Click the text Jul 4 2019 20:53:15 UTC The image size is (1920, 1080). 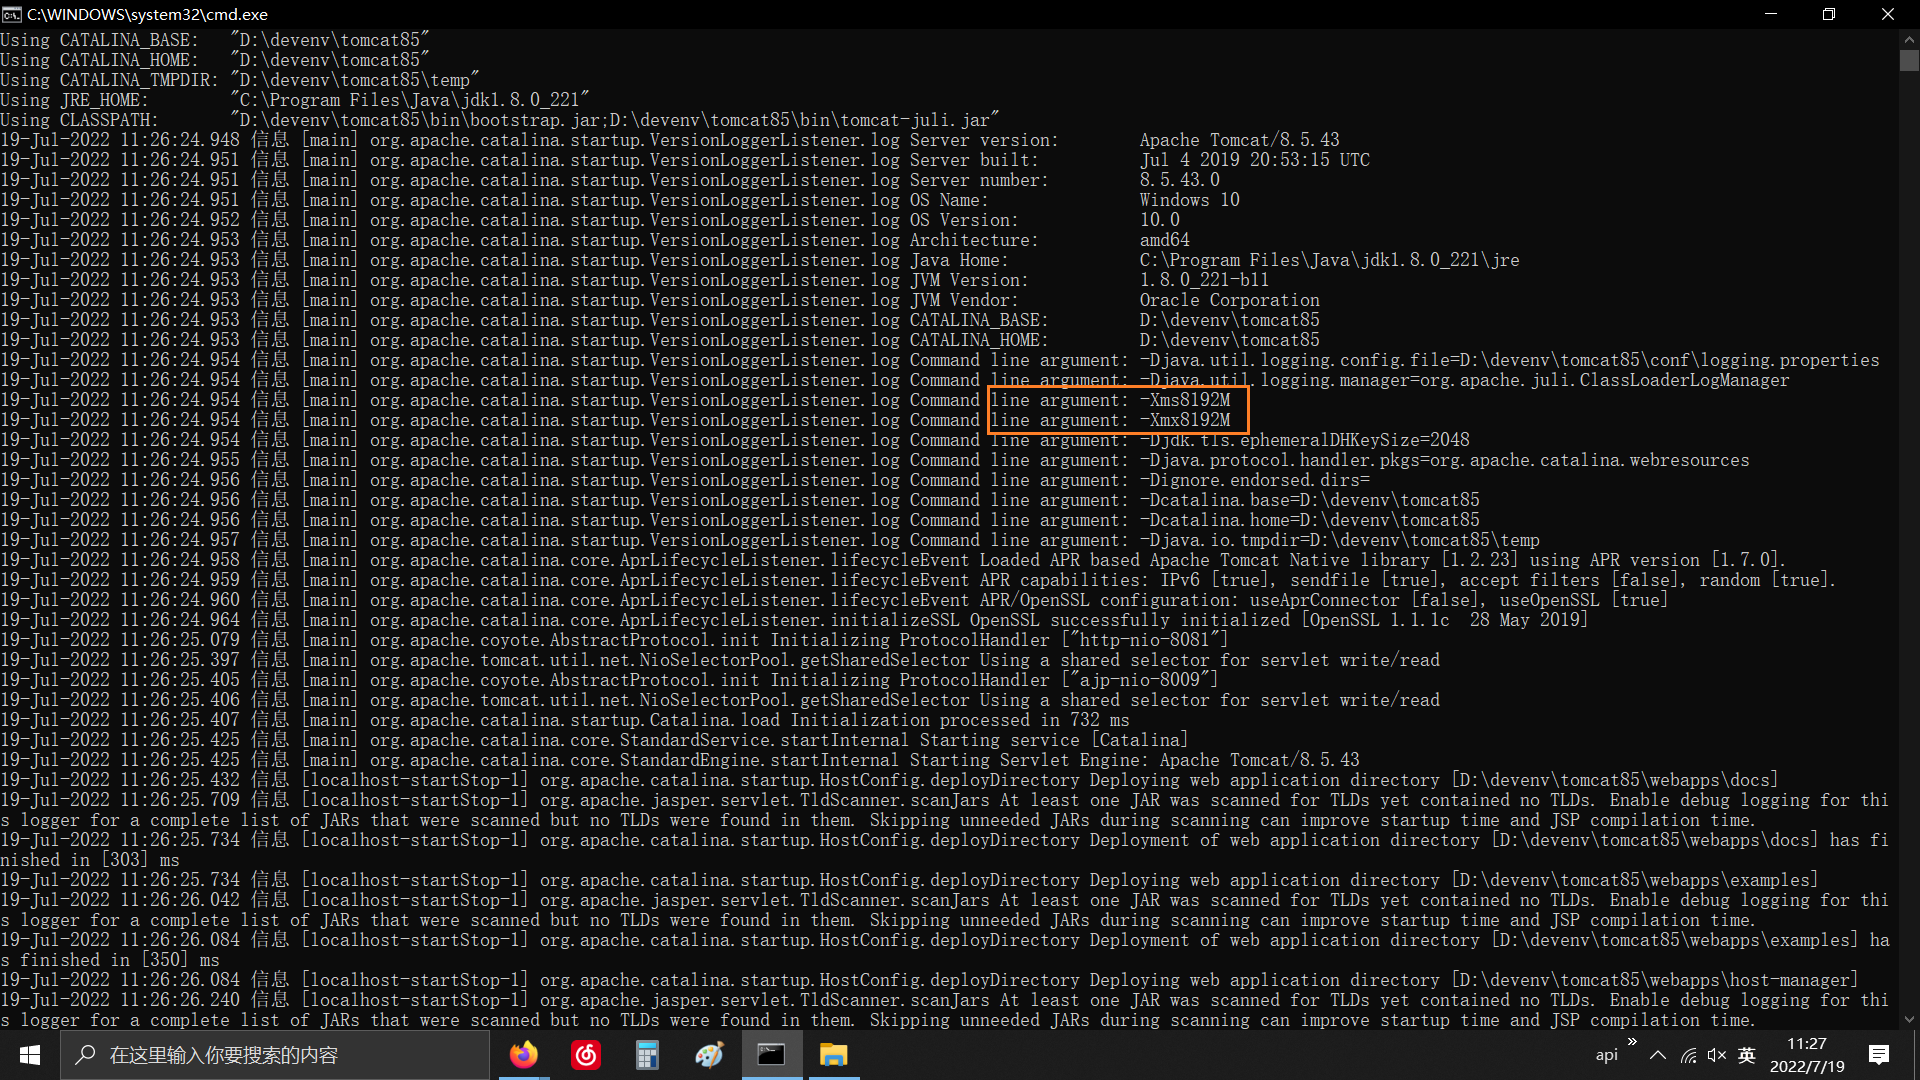pos(1255,160)
